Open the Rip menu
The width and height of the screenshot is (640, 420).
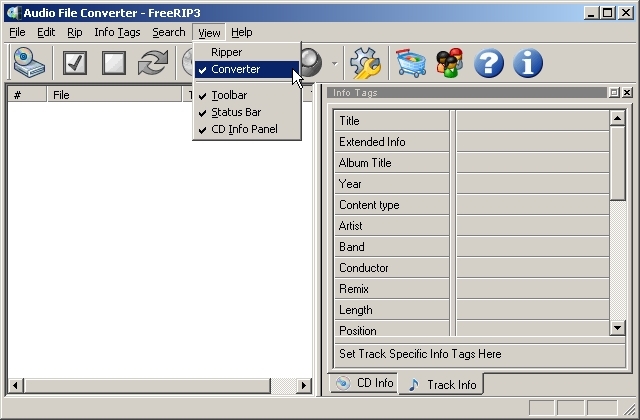click(75, 32)
